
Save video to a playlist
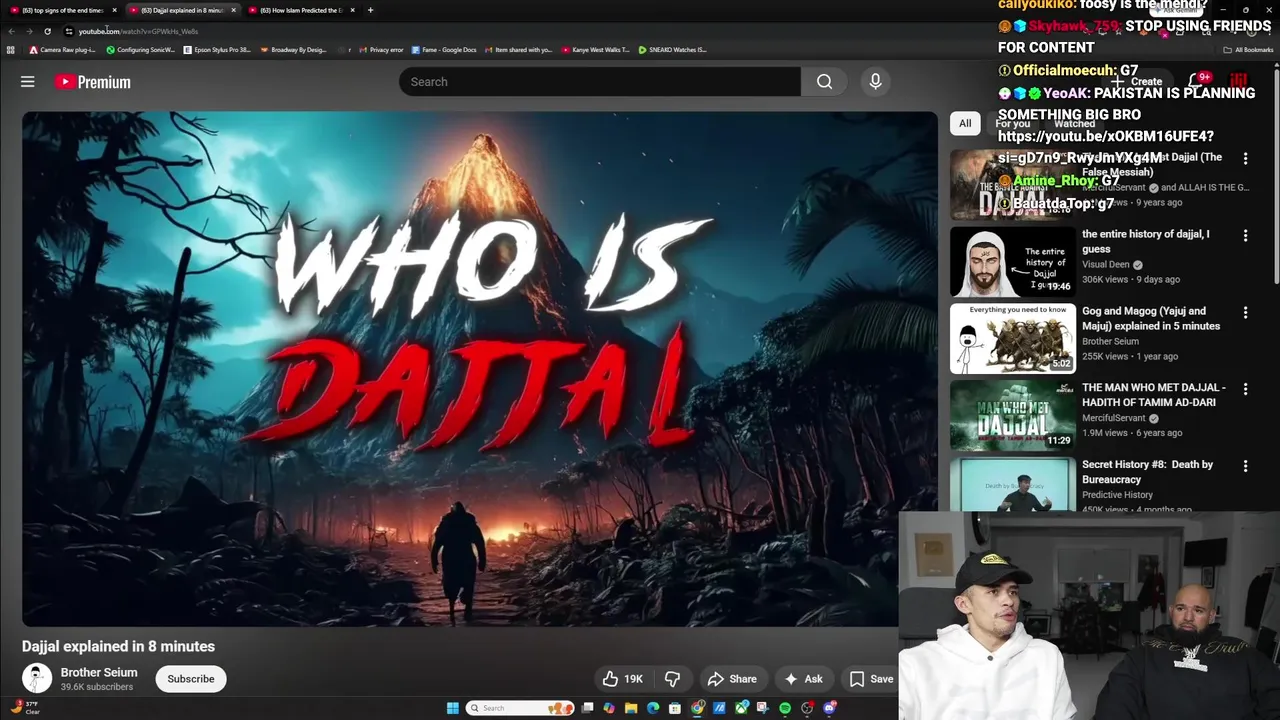tap(871, 679)
